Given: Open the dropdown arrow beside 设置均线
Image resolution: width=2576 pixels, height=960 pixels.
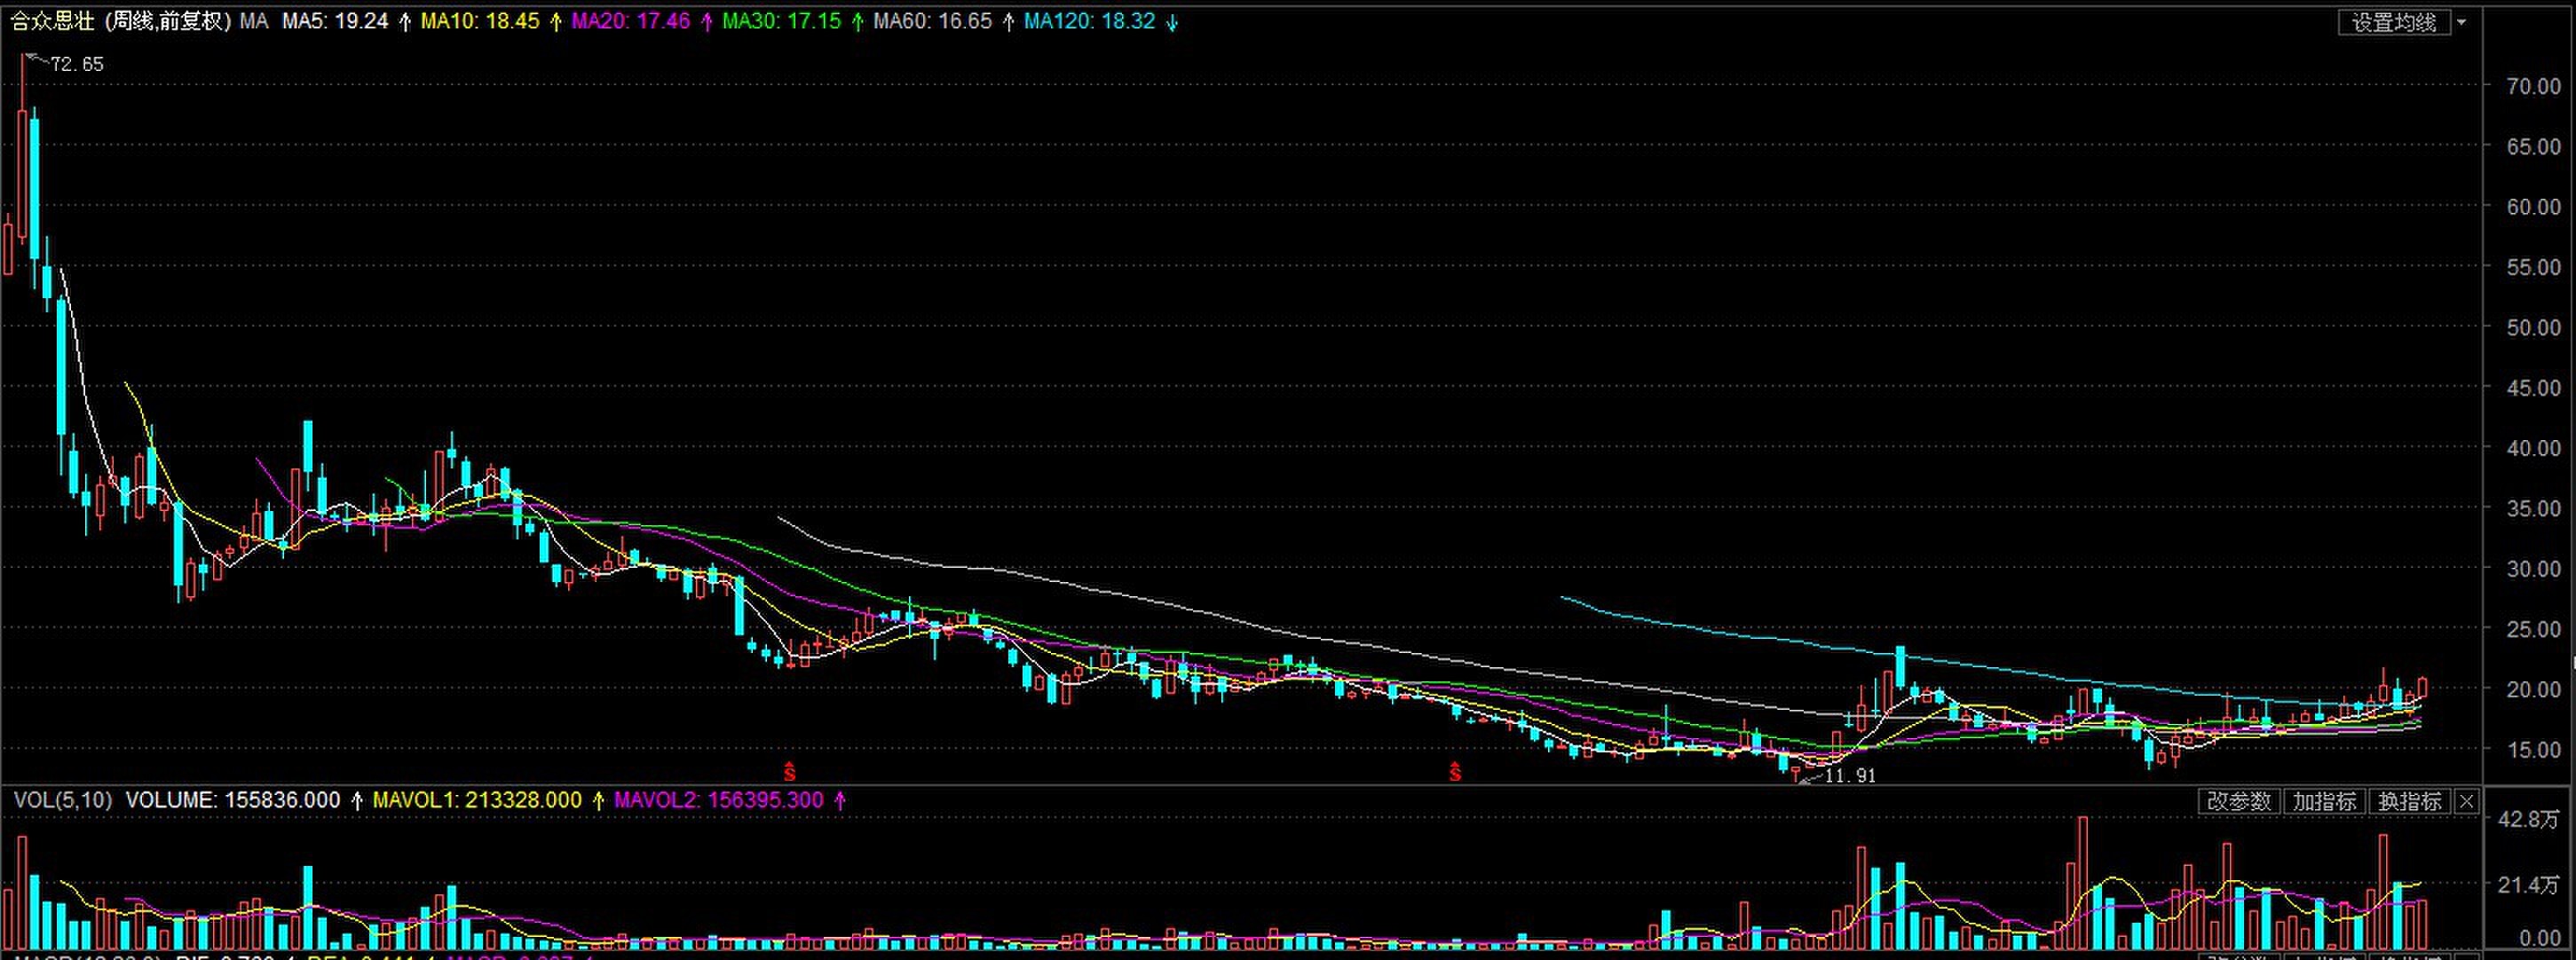Looking at the screenshot, I should 2461,22.
